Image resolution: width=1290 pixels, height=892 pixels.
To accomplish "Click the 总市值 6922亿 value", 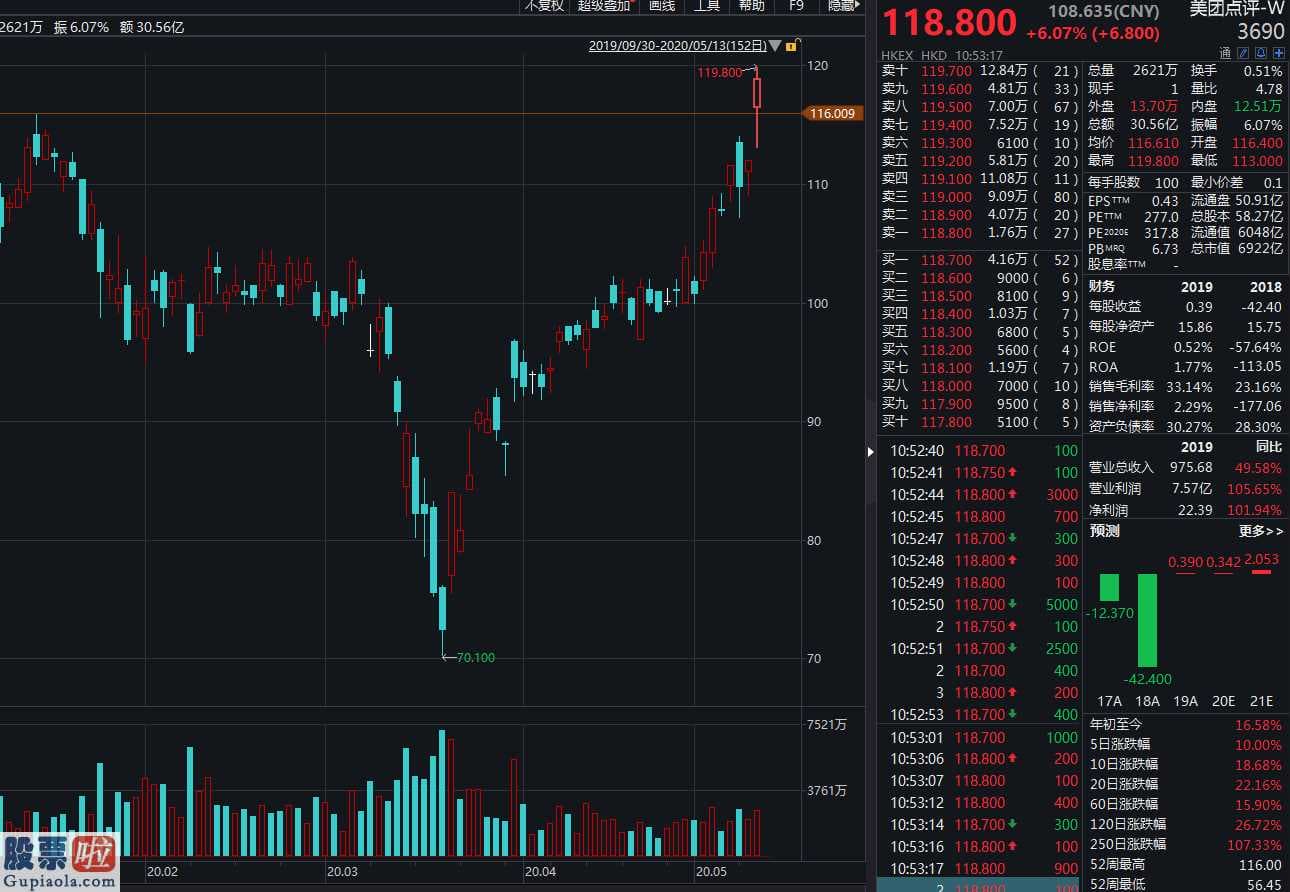I will pyautogui.click(x=1259, y=249).
